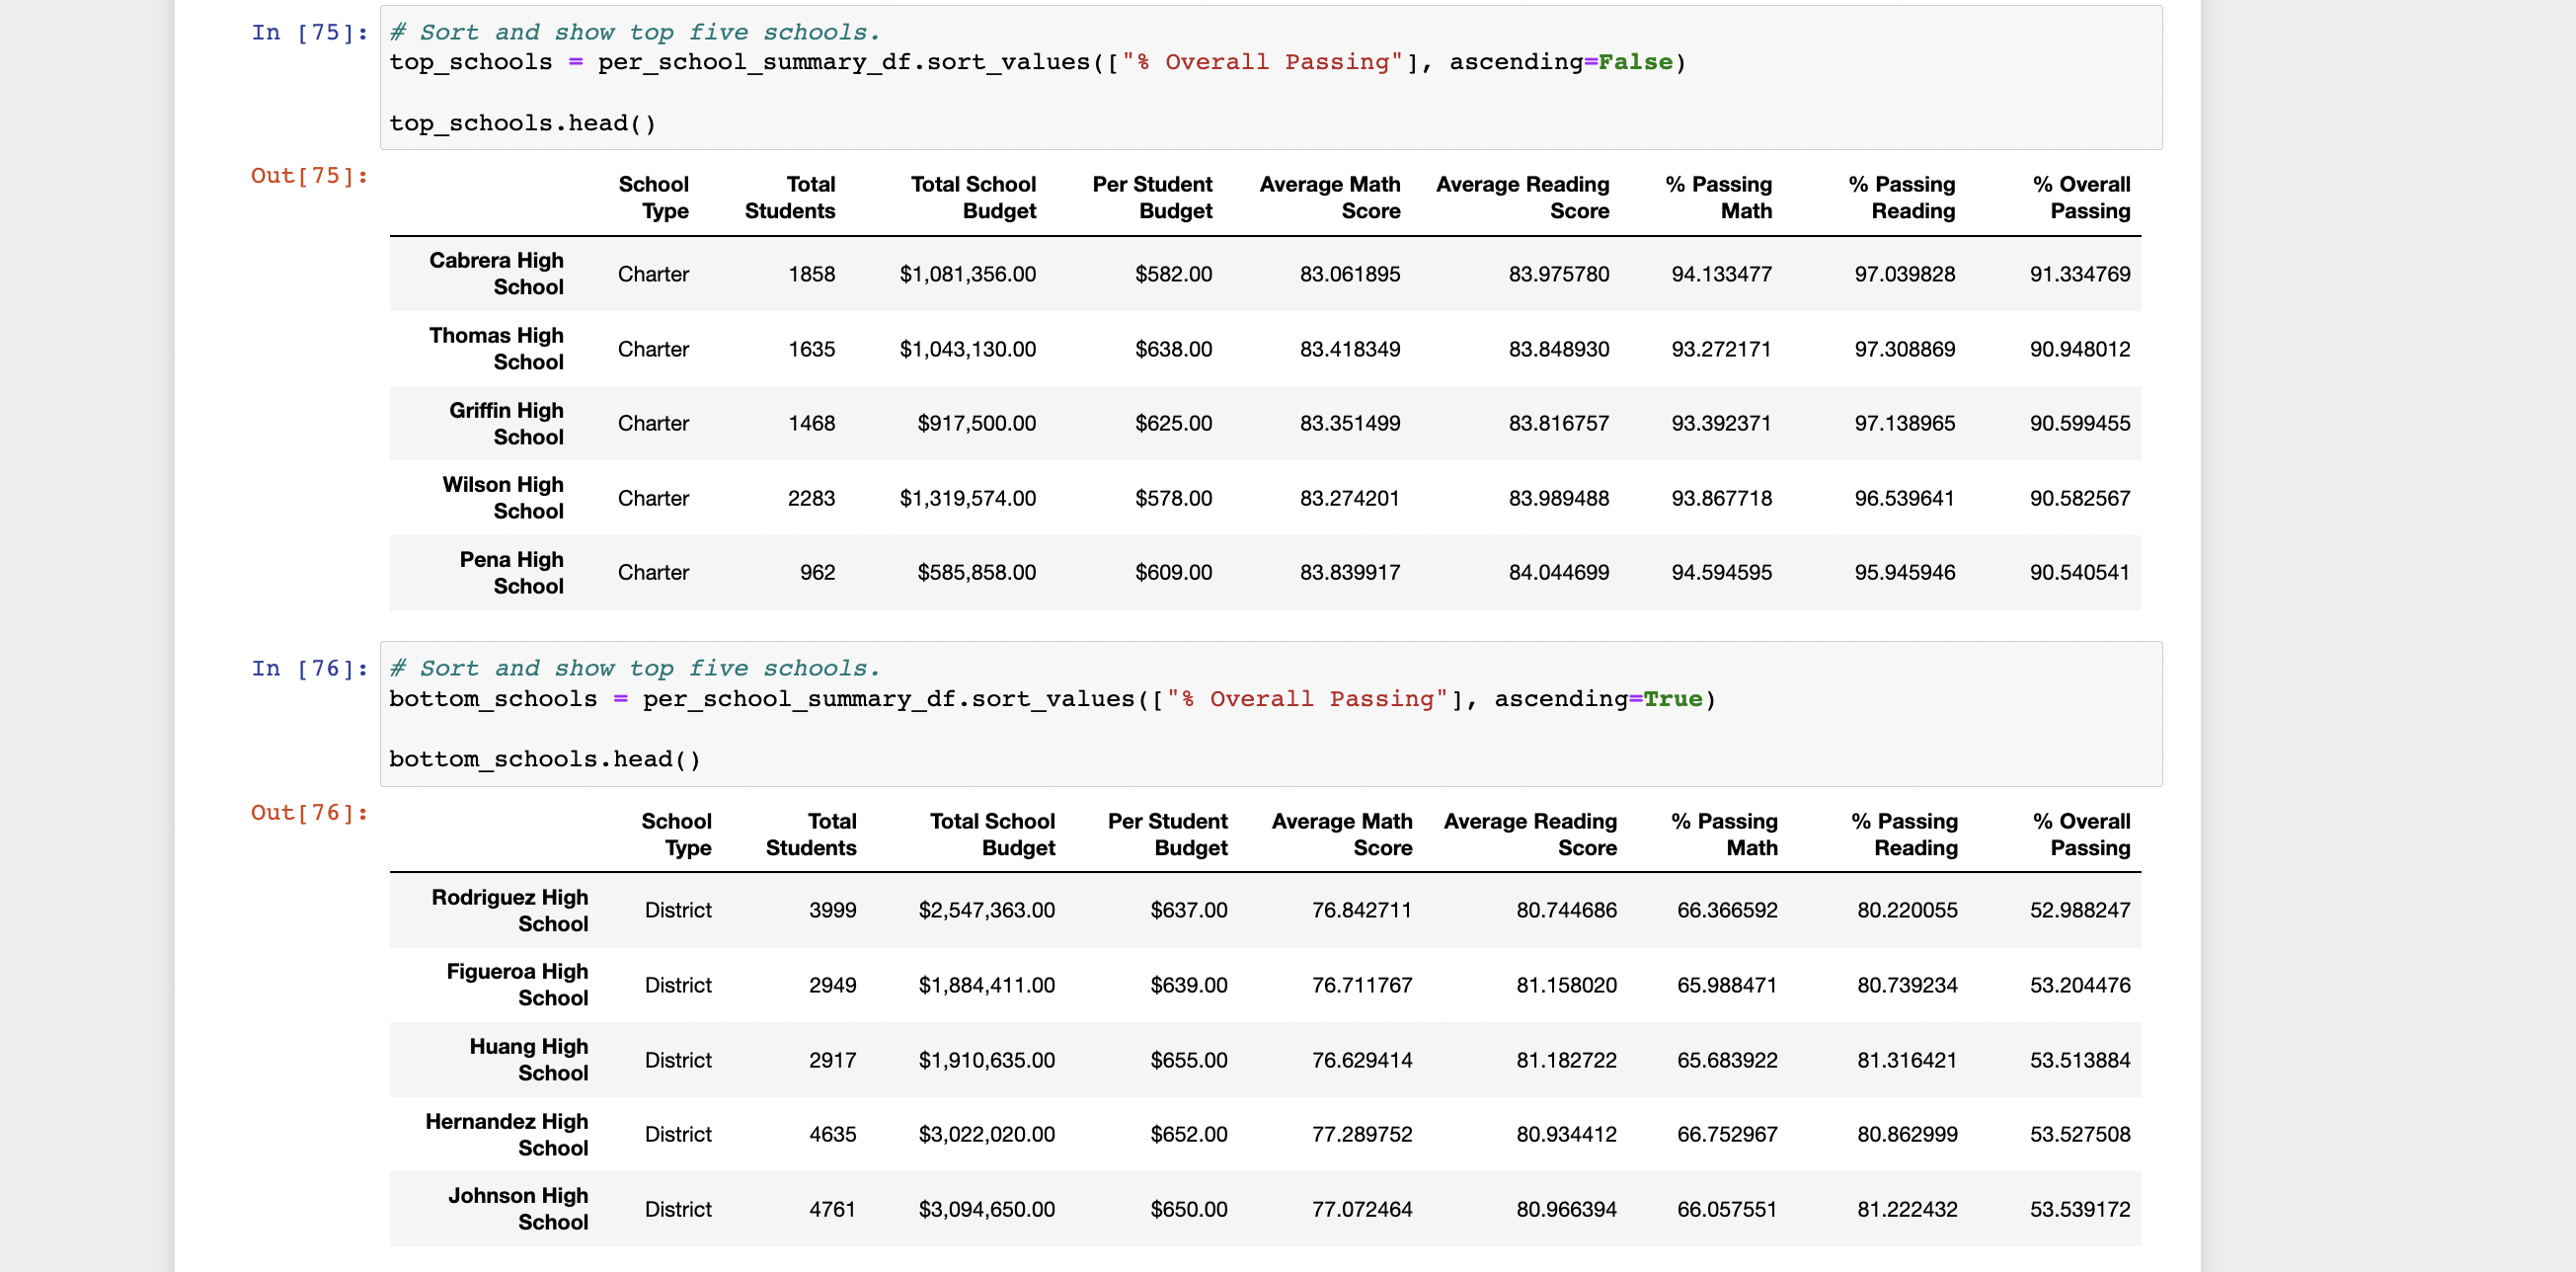
Task: Click the Average Math Score column header
Action: pyautogui.click(x=1330, y=197)
